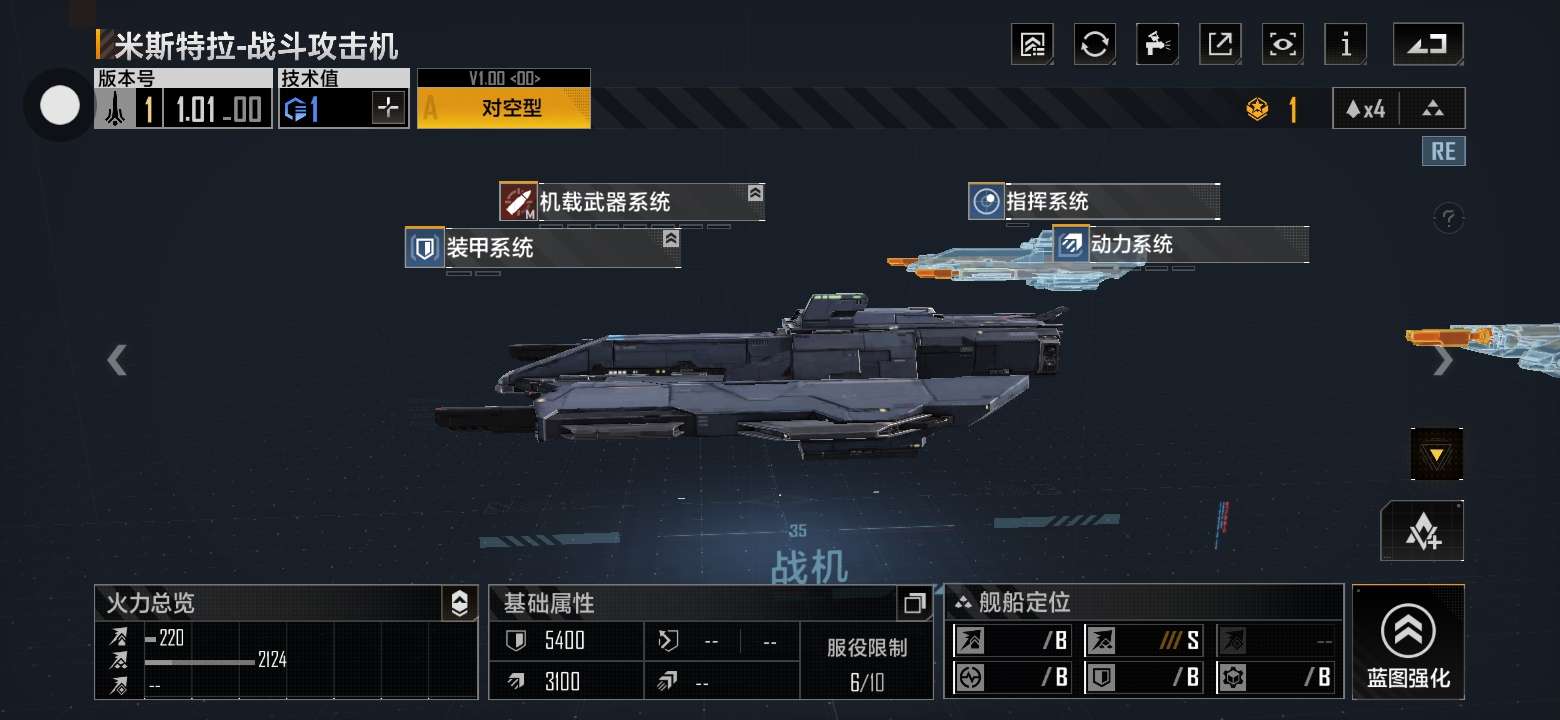Click the tech value plus icon
This screenshot has height=720, width=1560.
point(389,108)
